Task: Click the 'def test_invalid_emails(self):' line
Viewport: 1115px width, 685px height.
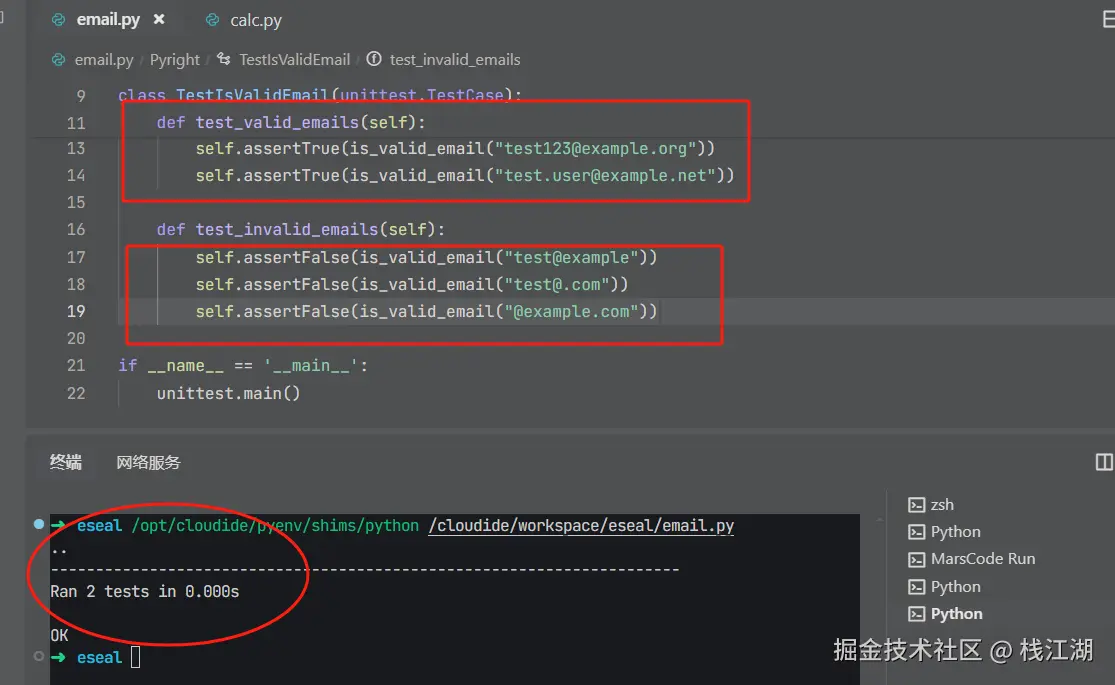Action: click(301, 230)
